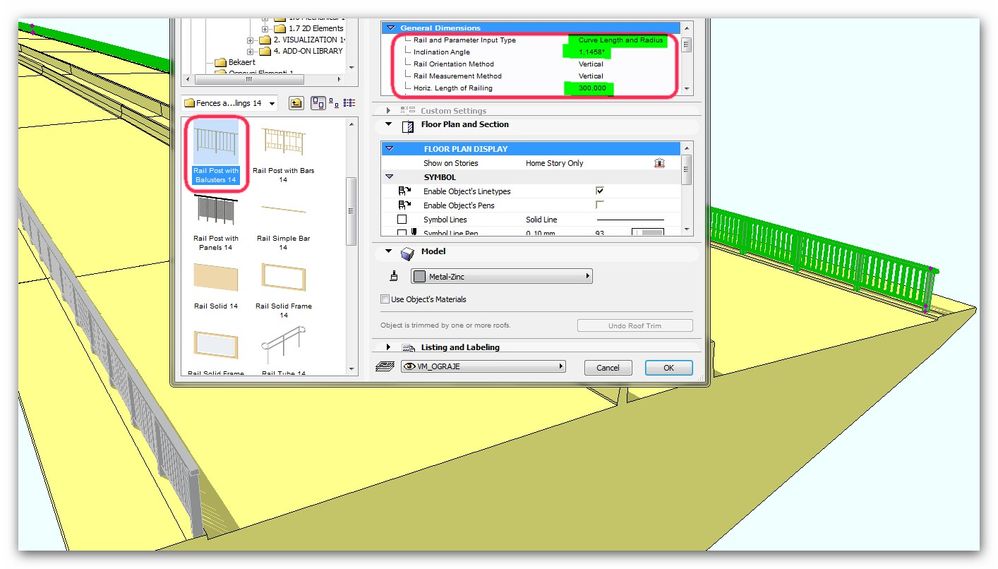Screen dimensions: 998x569
Task: Click the layer stack icon
Action: (x=384, y=367)
